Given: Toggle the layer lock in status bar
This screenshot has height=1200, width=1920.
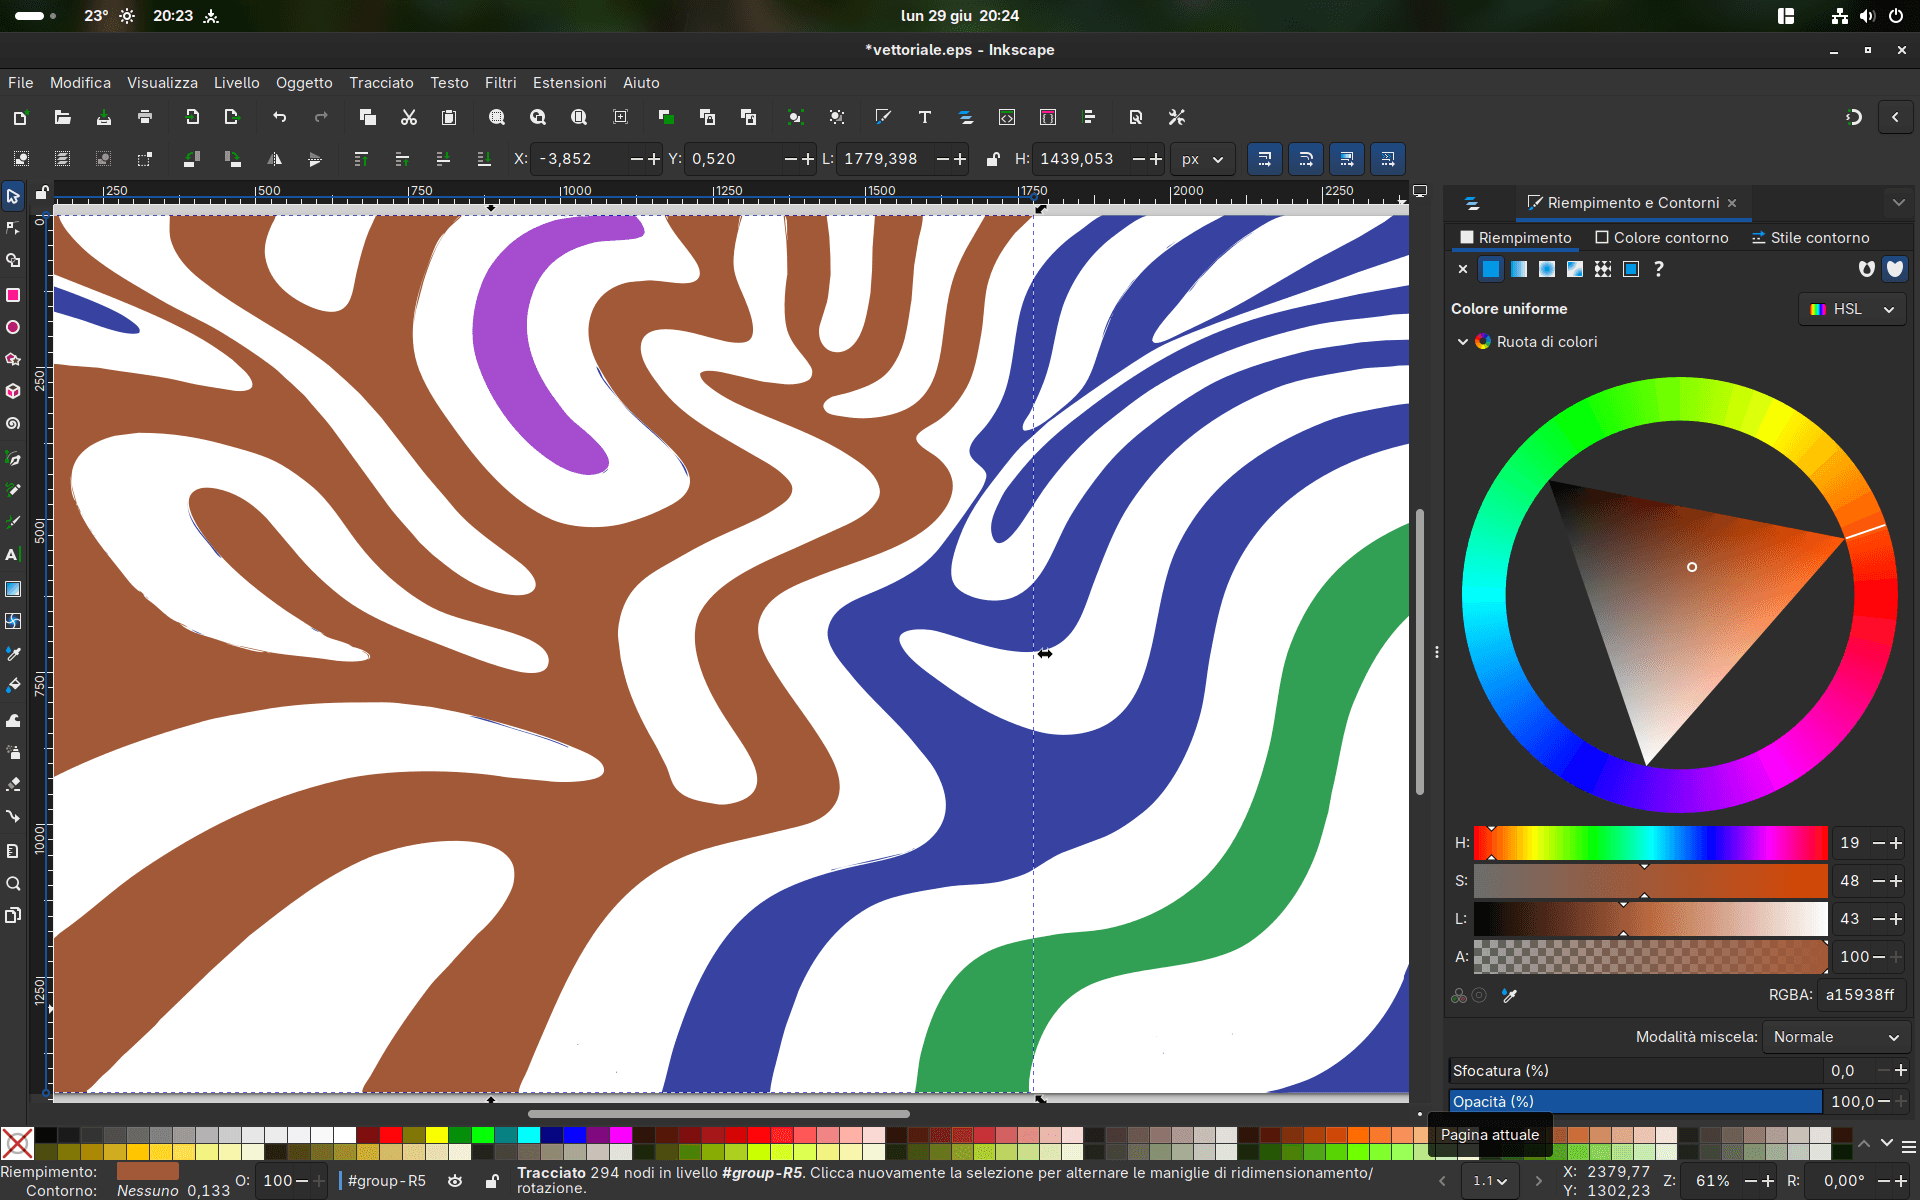Looking at the screenshot, I should (x=492, y=1181).
